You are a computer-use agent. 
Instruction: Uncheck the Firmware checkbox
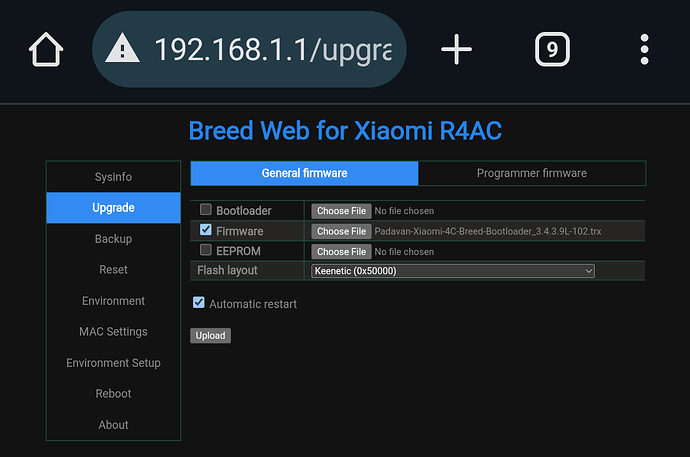coord(206,230)
